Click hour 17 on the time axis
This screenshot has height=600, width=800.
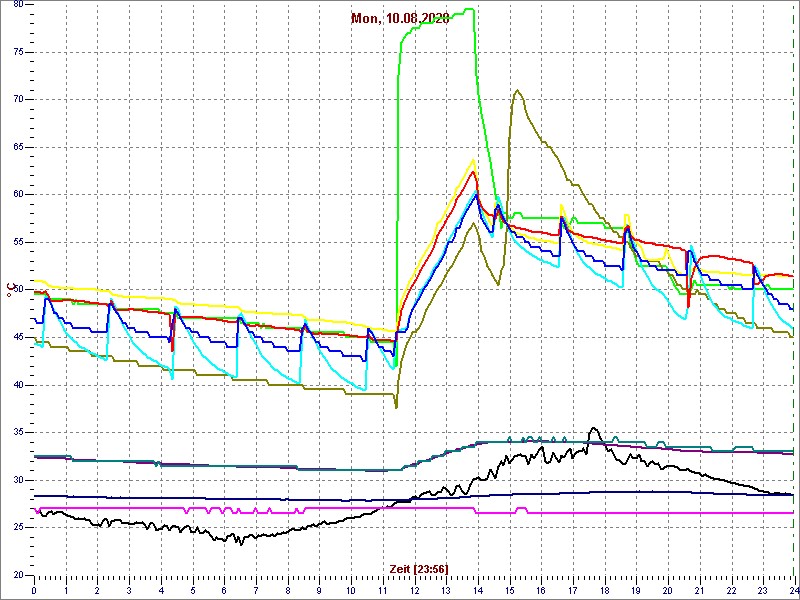[572, 590]
